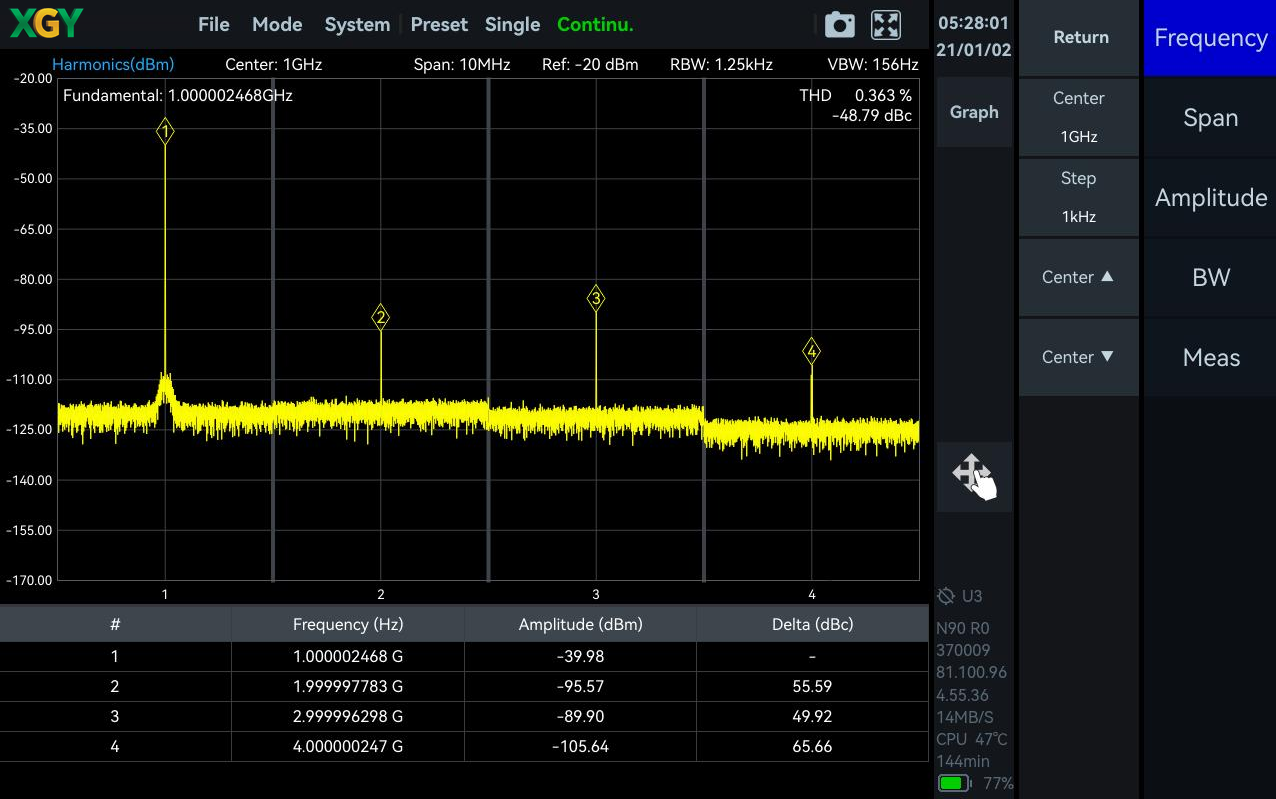The height and width of the screenshot is (799, 1276).
Task: Tap the move/touch gesture icon
Action: [974, 476]
